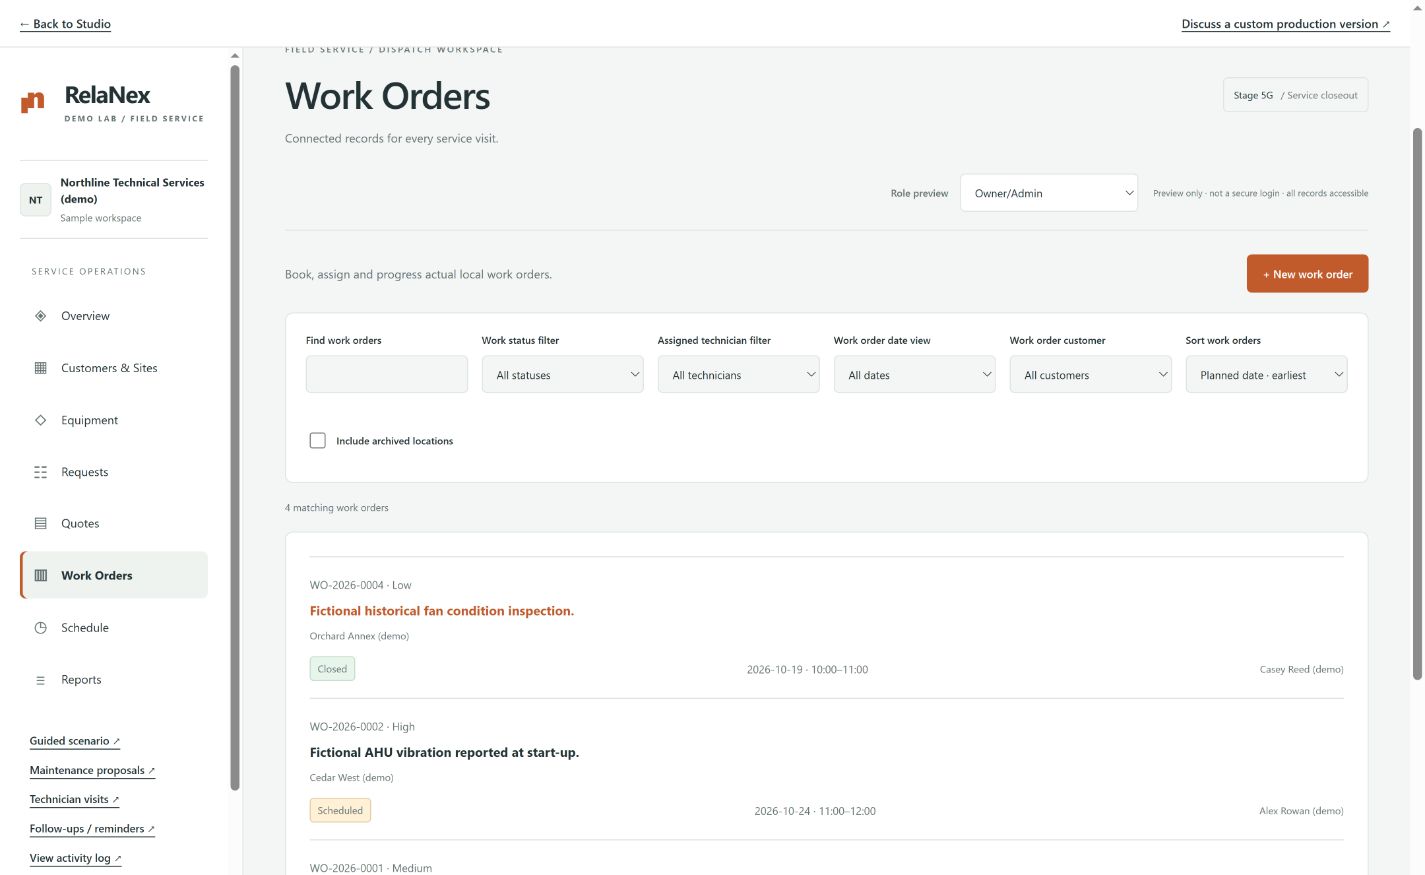Enable Include archived locations checkbox
1425x875 pixels.
(x=318, y=441)
